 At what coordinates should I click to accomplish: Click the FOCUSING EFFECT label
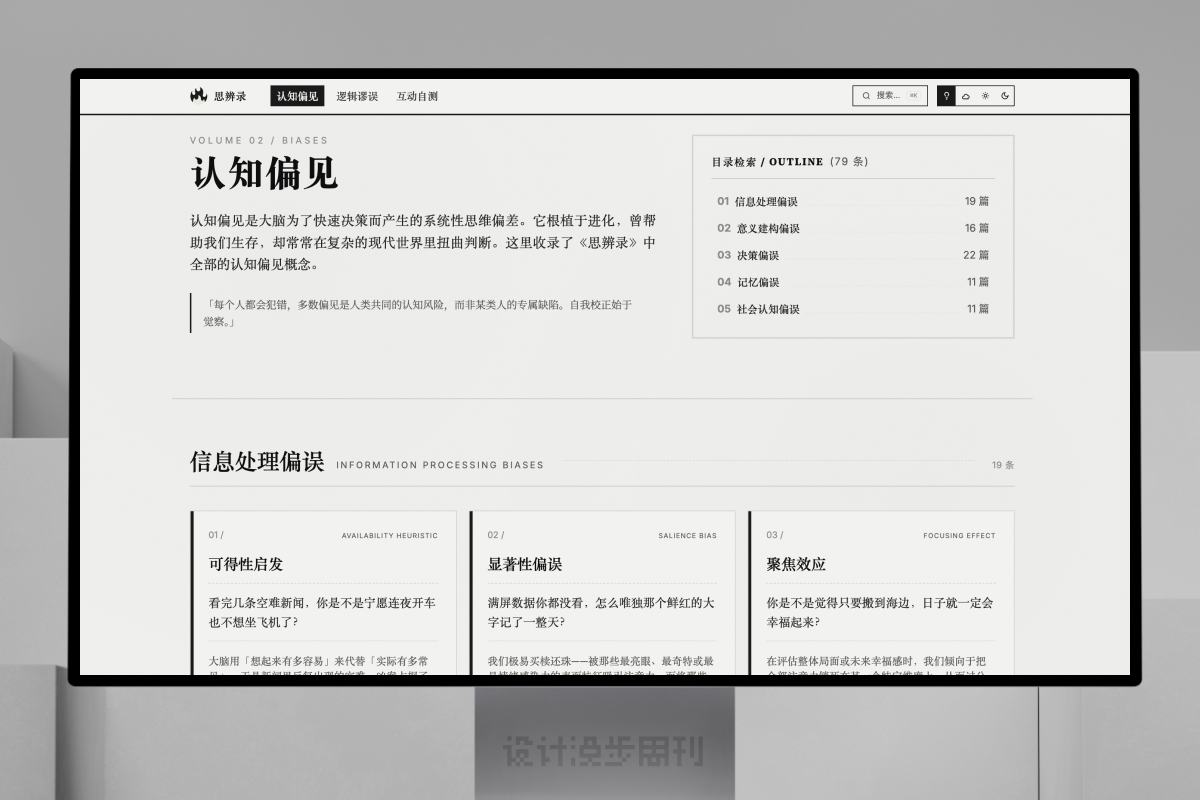(959, 536)
